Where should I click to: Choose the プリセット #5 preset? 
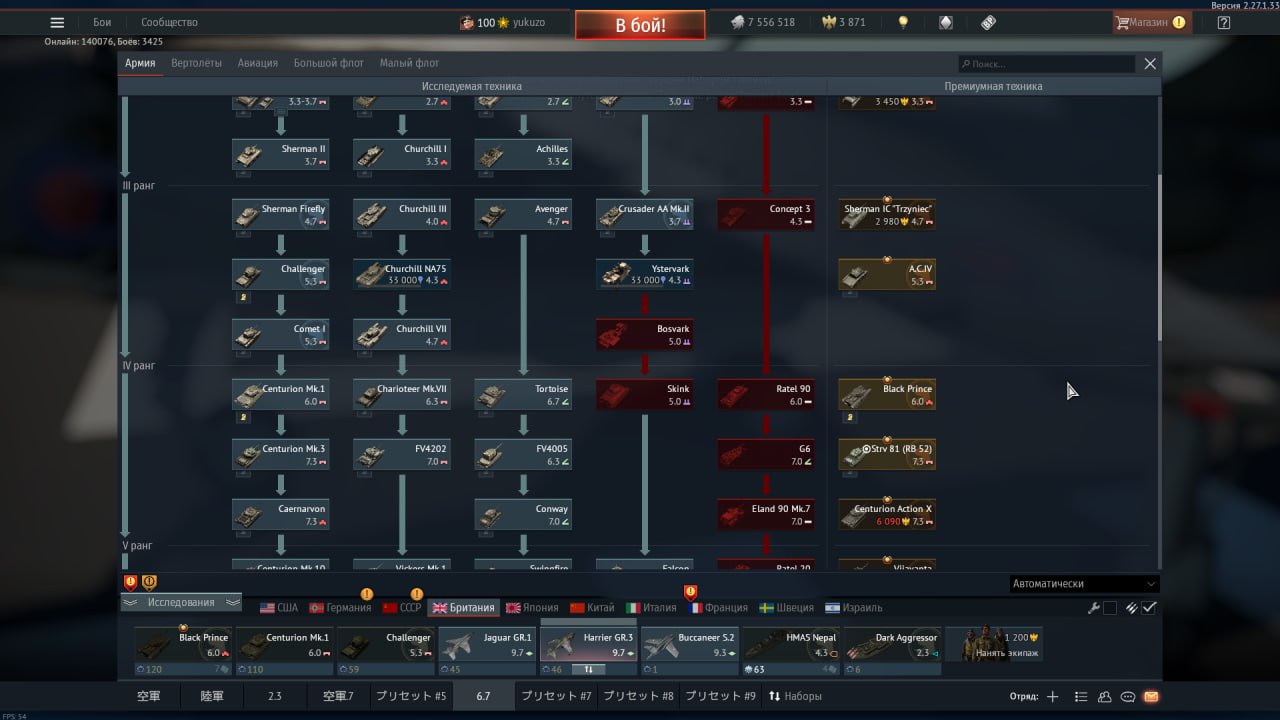click(x=410, y=696)
